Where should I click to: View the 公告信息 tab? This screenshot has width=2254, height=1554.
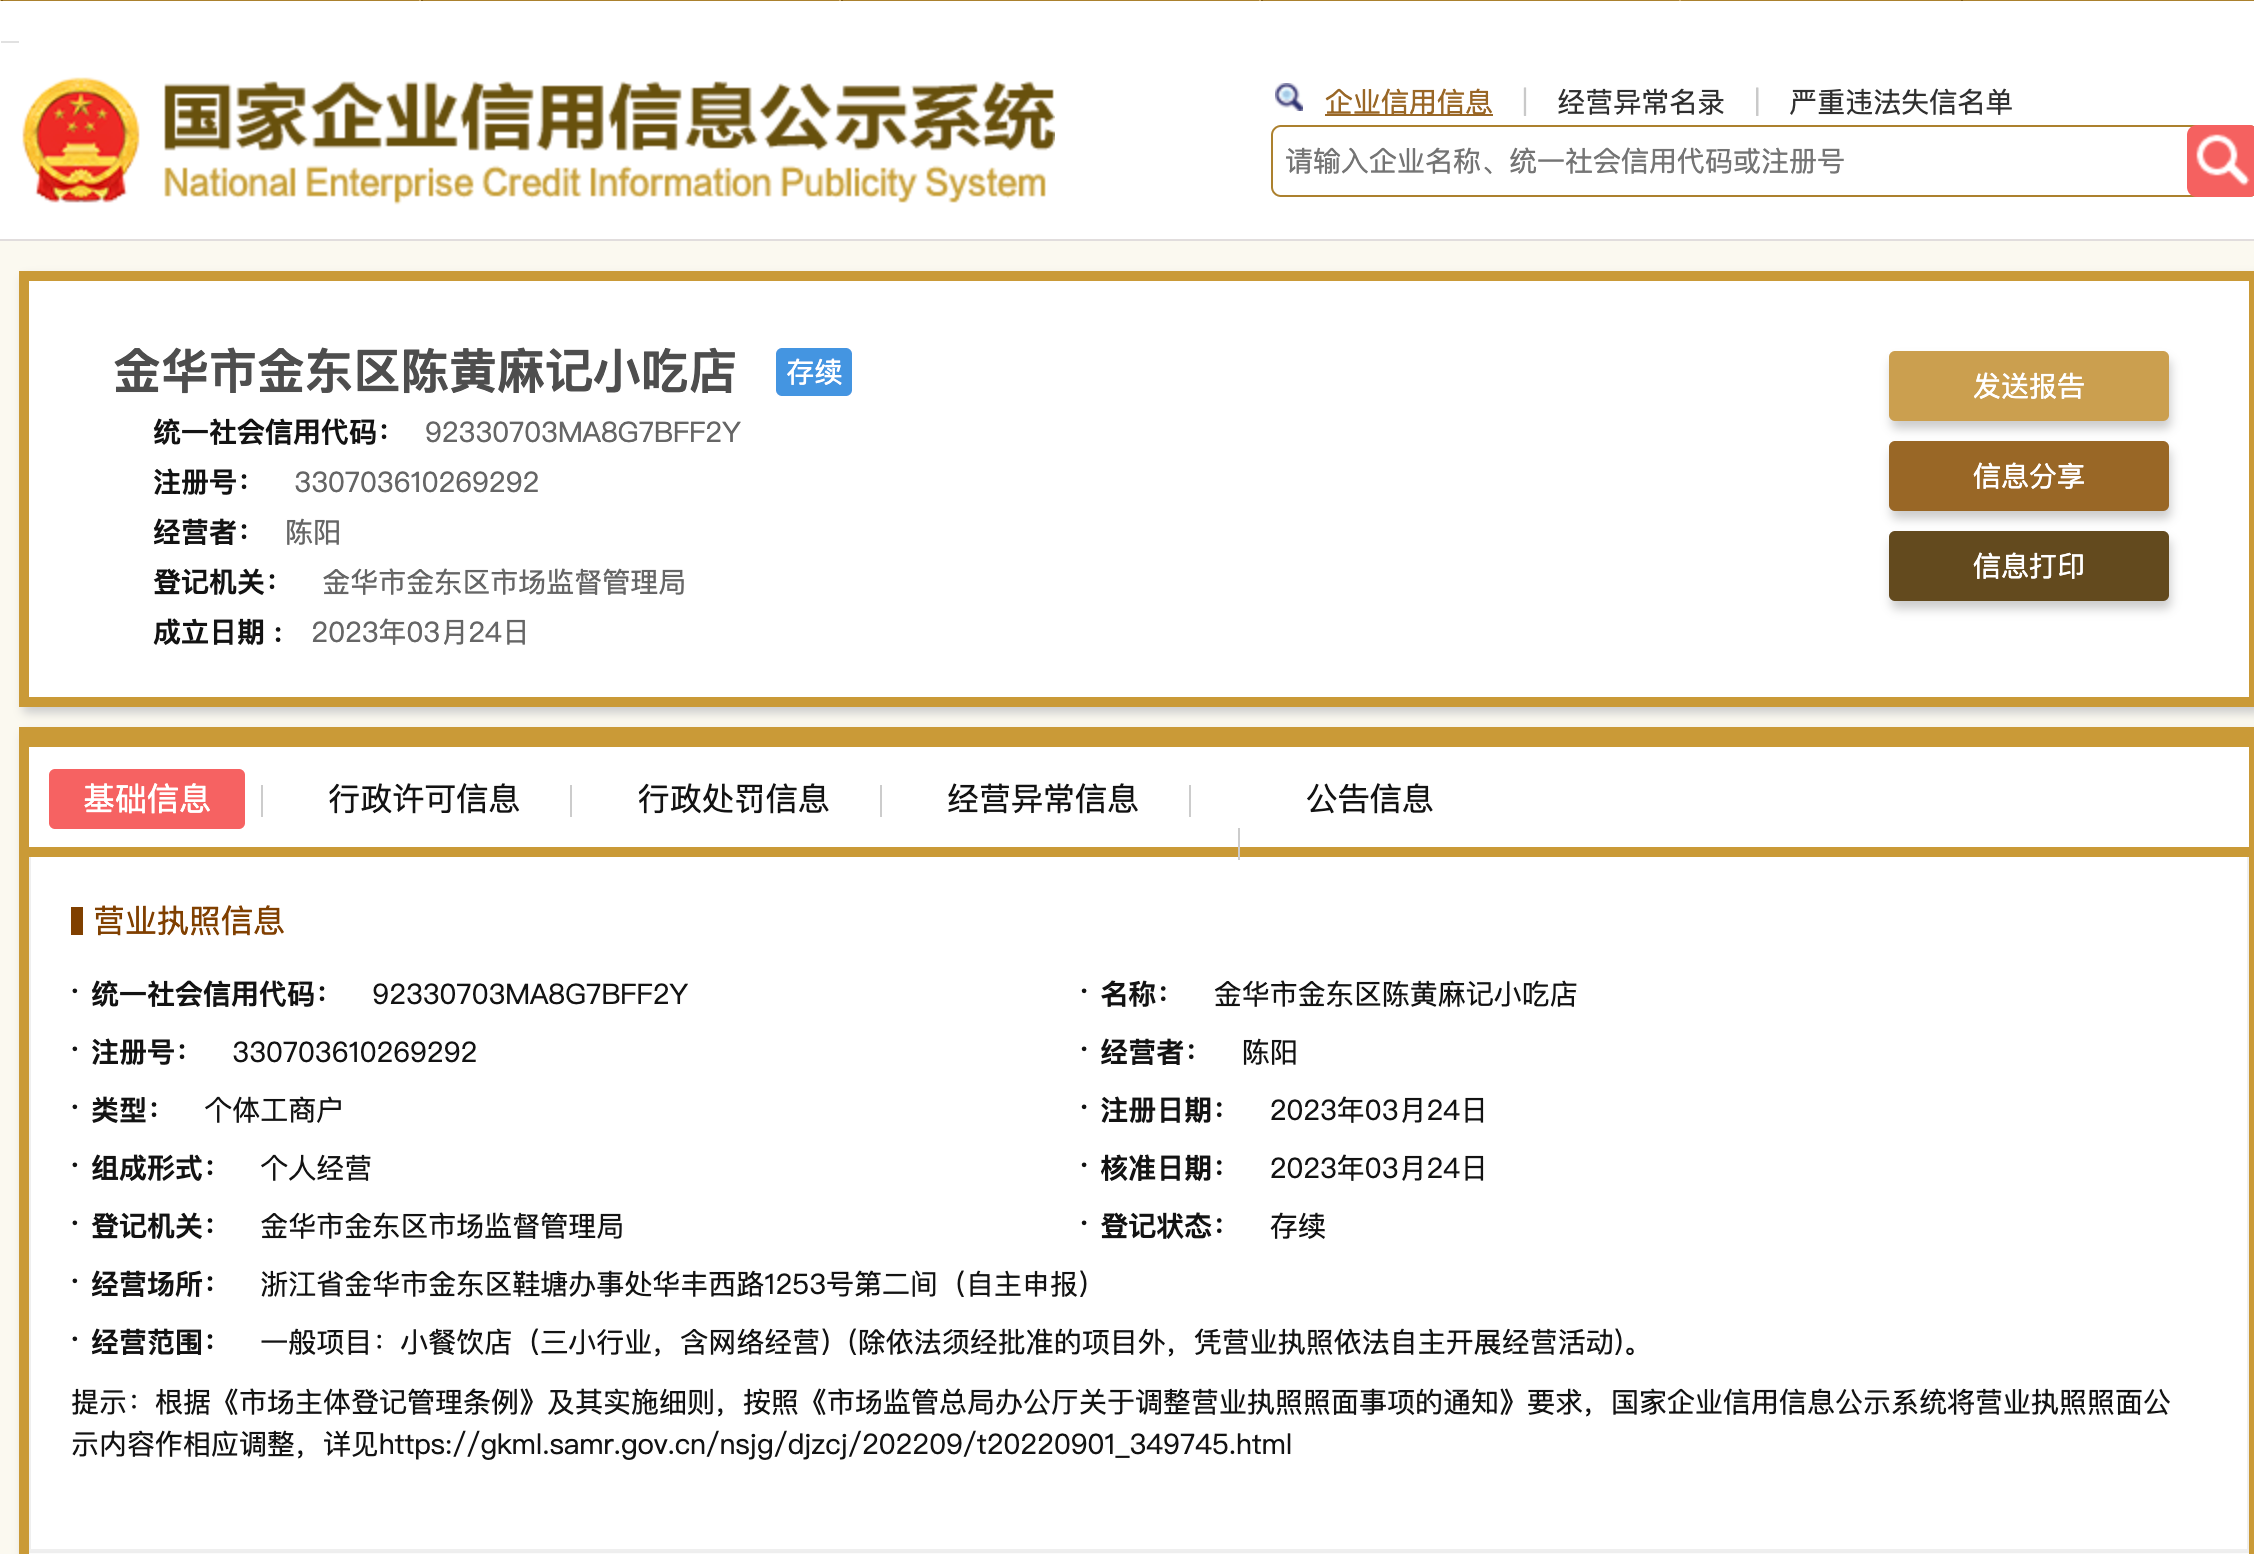(1369, 798)
